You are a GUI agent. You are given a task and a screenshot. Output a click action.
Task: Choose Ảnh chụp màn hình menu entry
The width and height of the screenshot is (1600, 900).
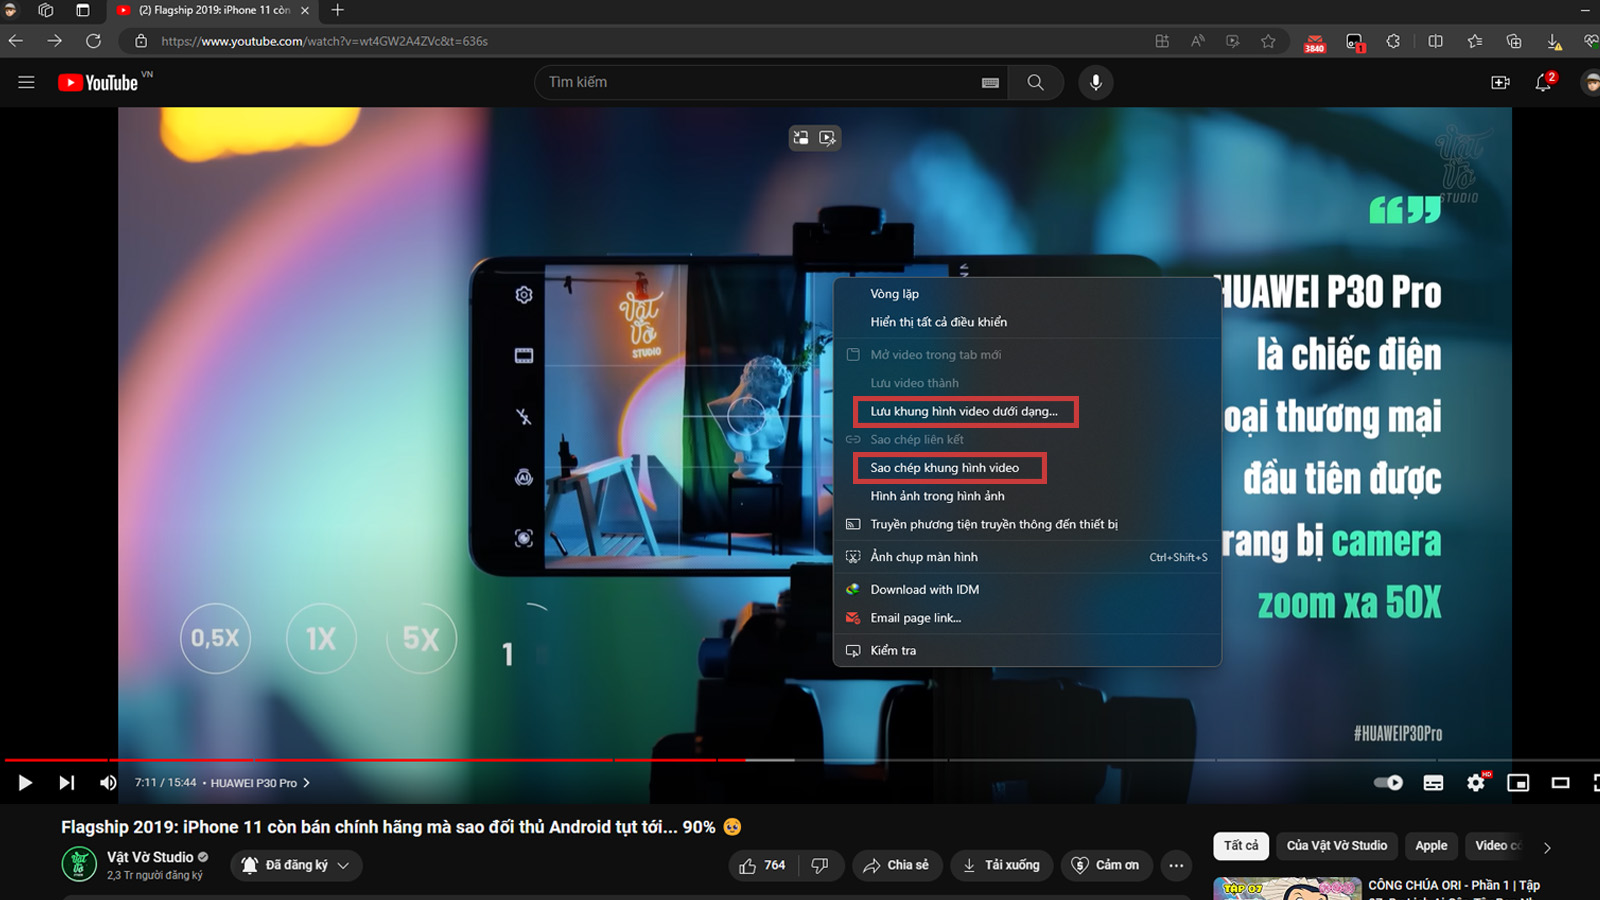1027,557
